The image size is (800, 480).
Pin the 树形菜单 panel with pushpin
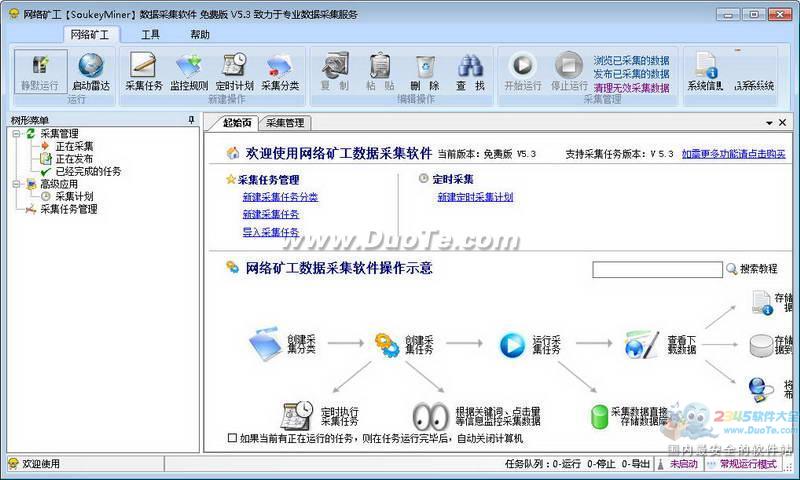tap(191, 120)
